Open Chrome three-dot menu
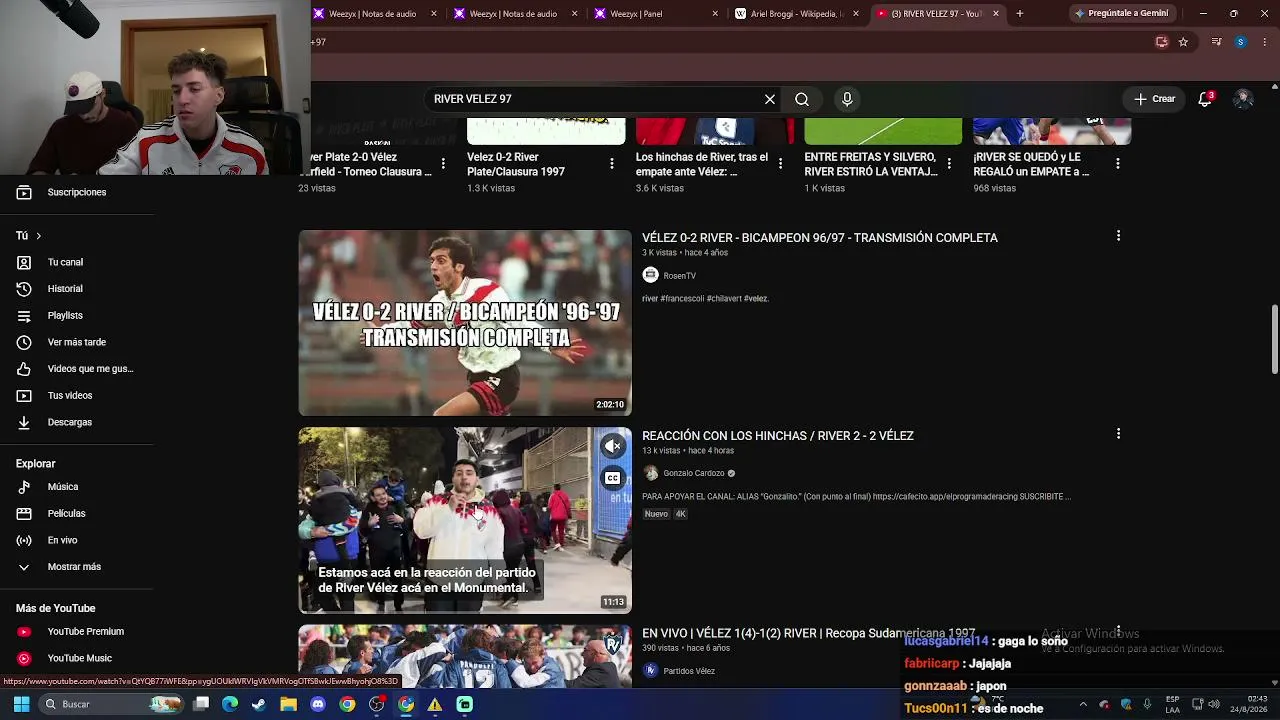Viewport: 1280px width, 720px height. tap(1265, 42)
